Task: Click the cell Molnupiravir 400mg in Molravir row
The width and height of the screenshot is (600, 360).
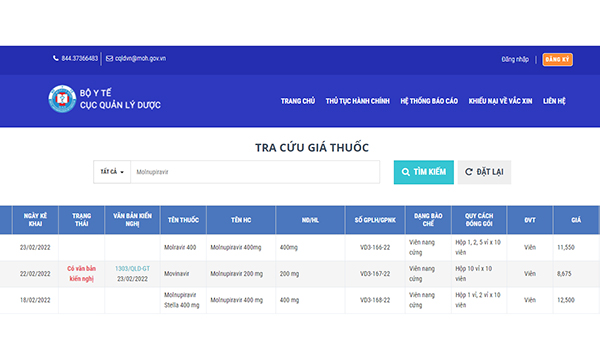Action: [236, 248]
